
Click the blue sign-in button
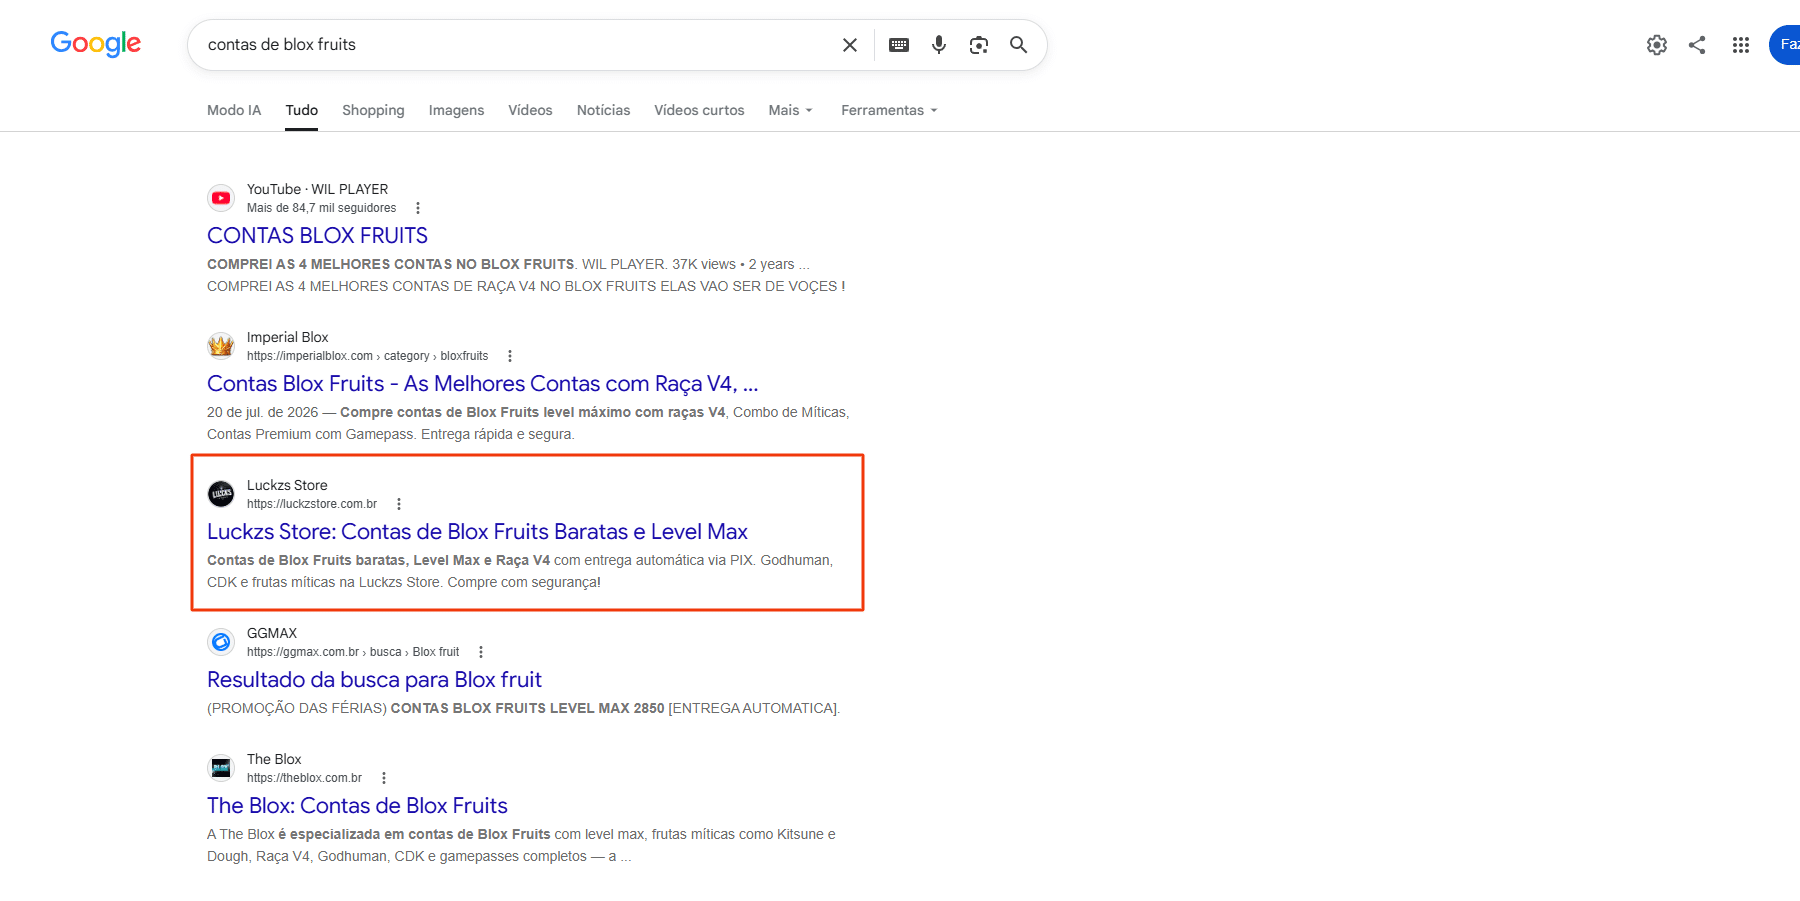tap(1785, 45)
